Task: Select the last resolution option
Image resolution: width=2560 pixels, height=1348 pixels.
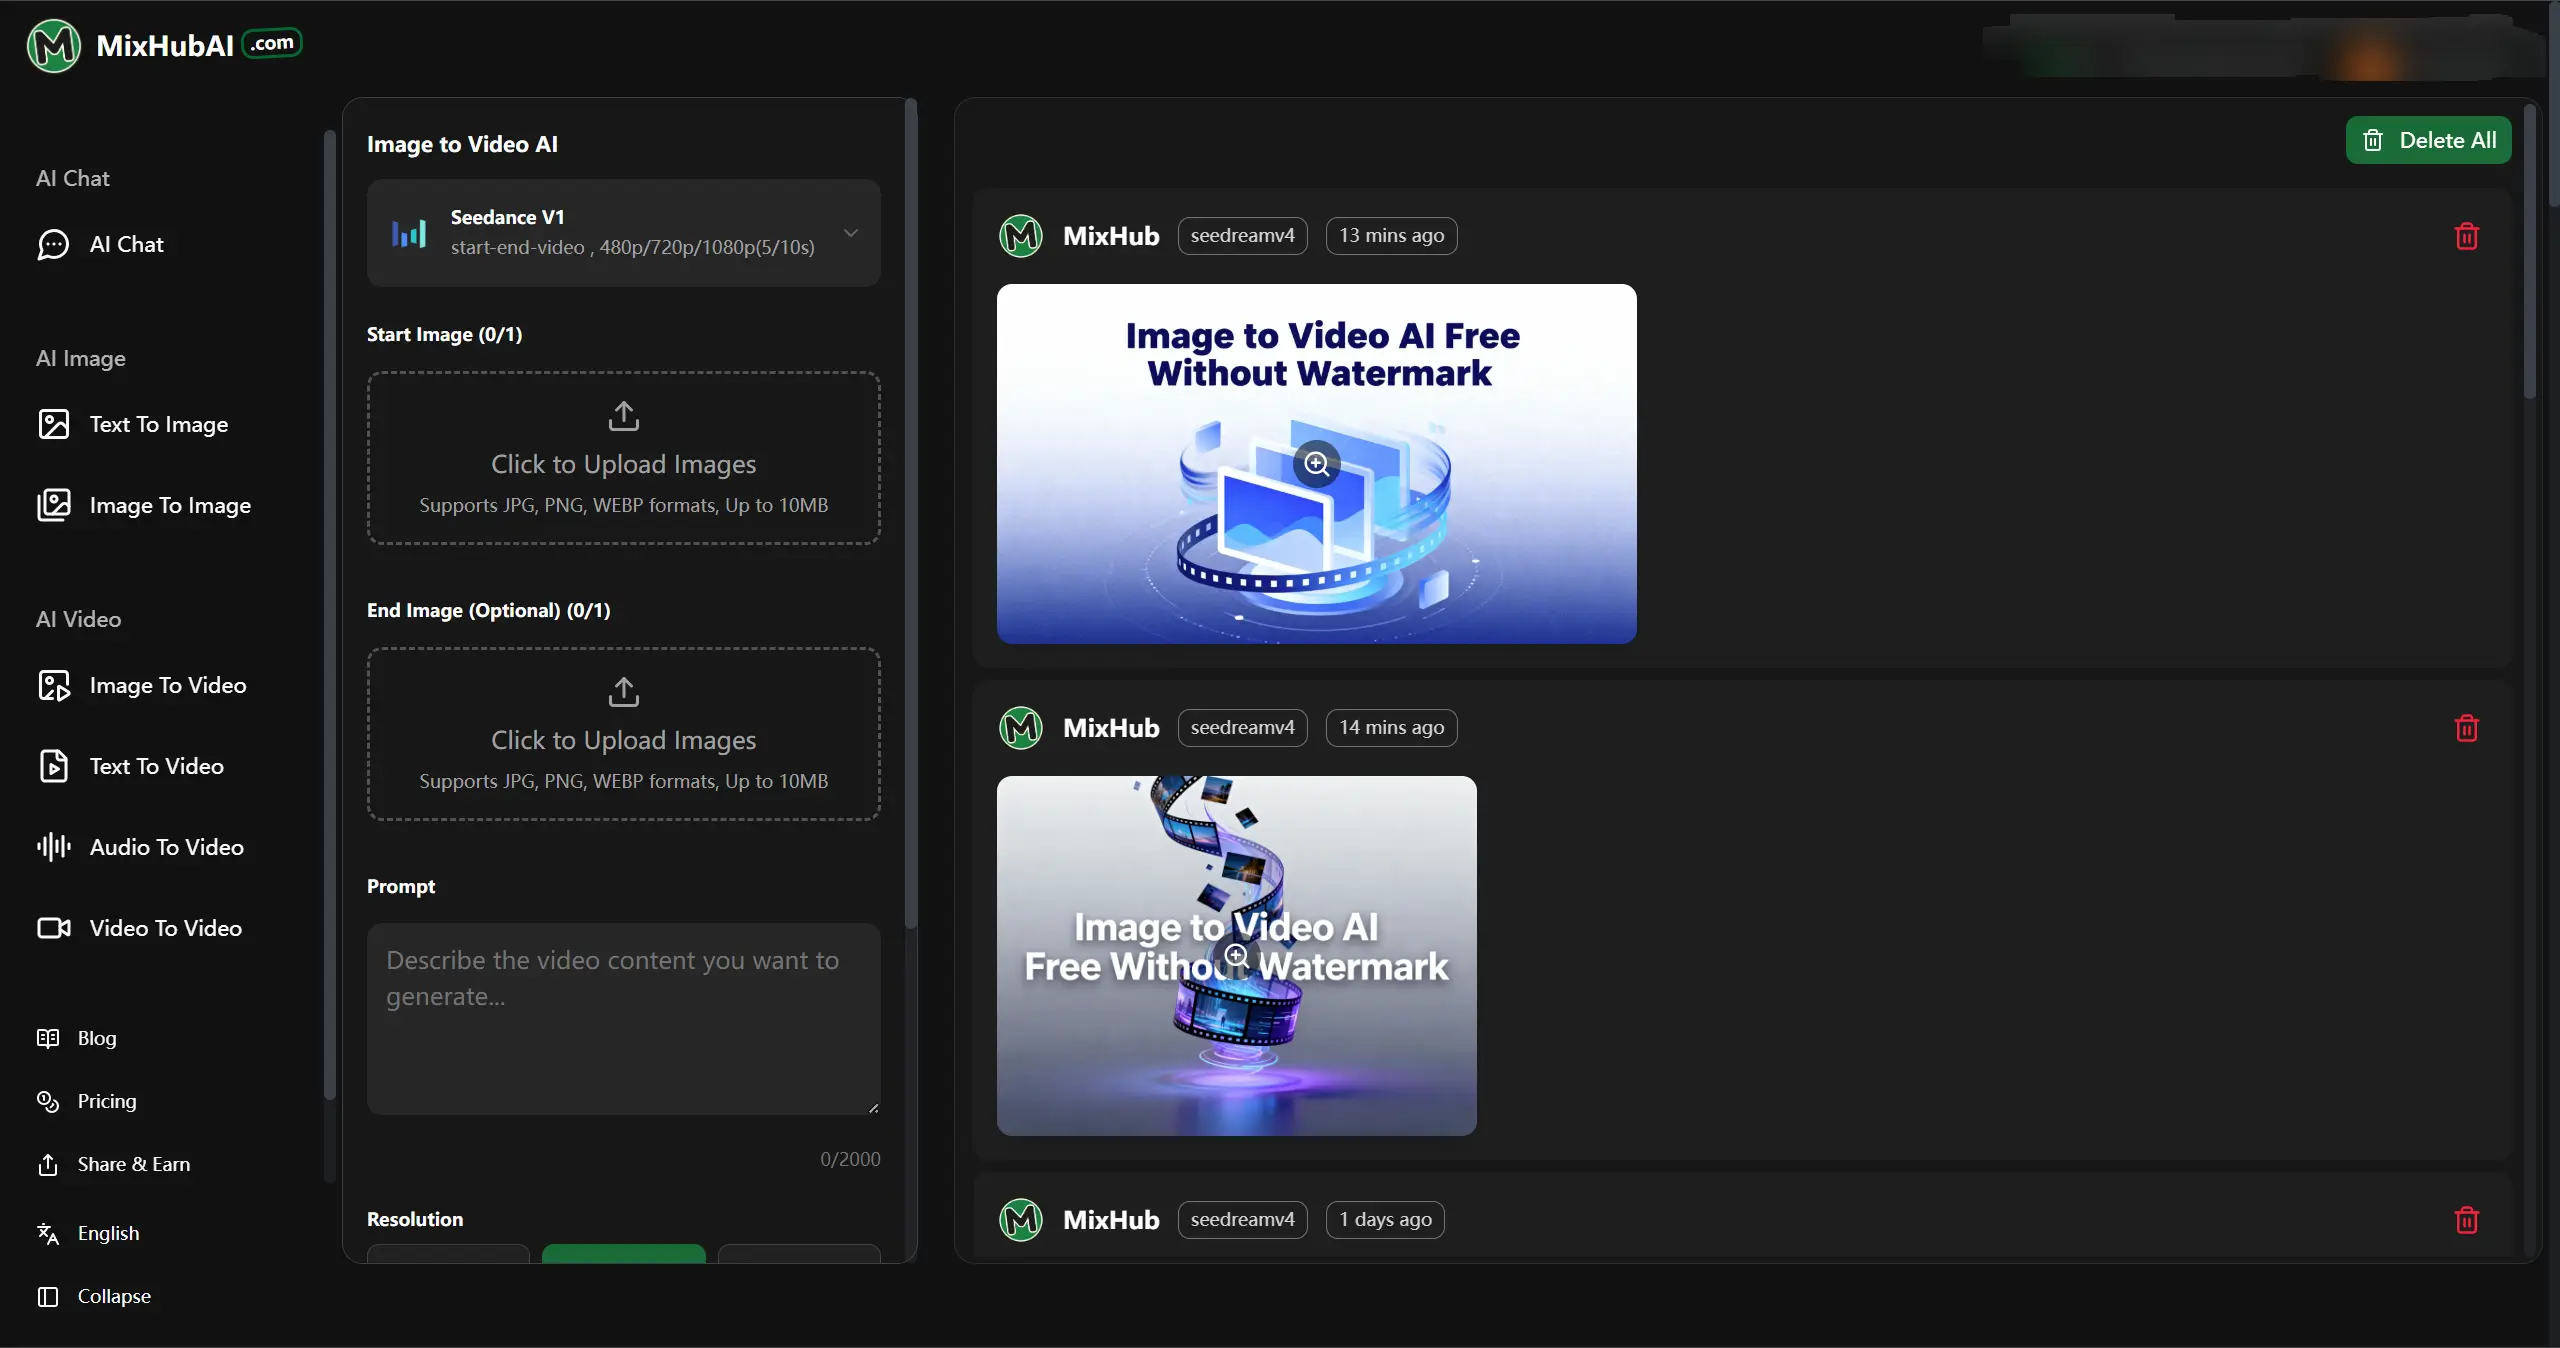Action: (799, 1254)
